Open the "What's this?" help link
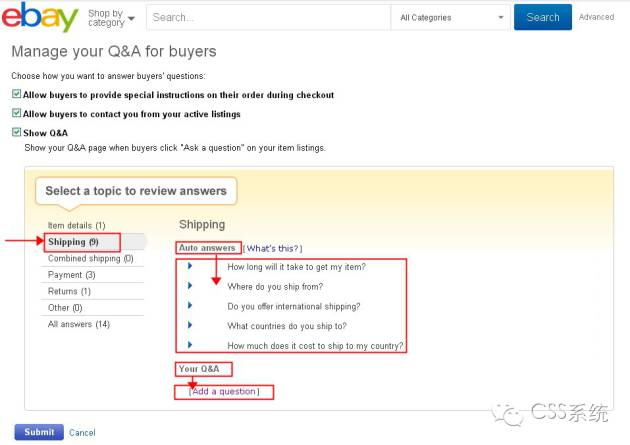 tap(273, 248)
